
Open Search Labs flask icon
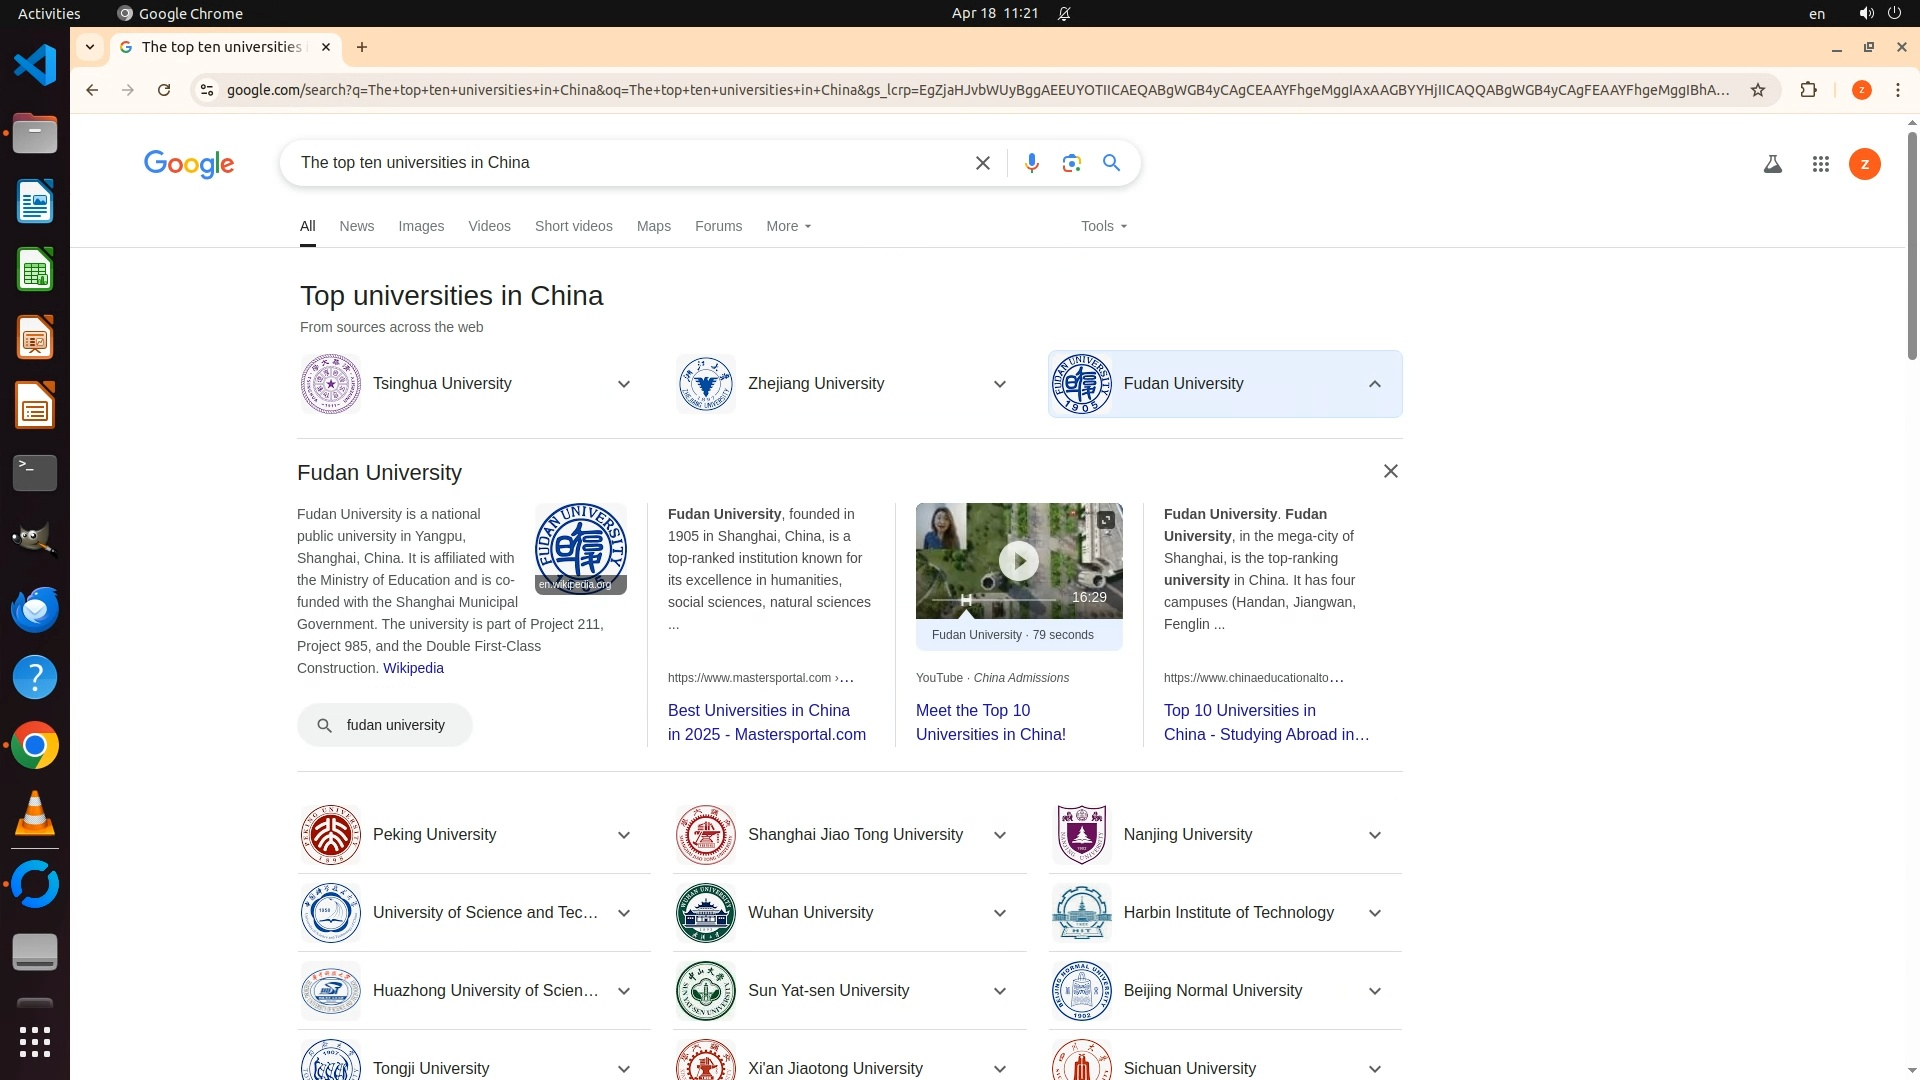[x=1772, y=164]
